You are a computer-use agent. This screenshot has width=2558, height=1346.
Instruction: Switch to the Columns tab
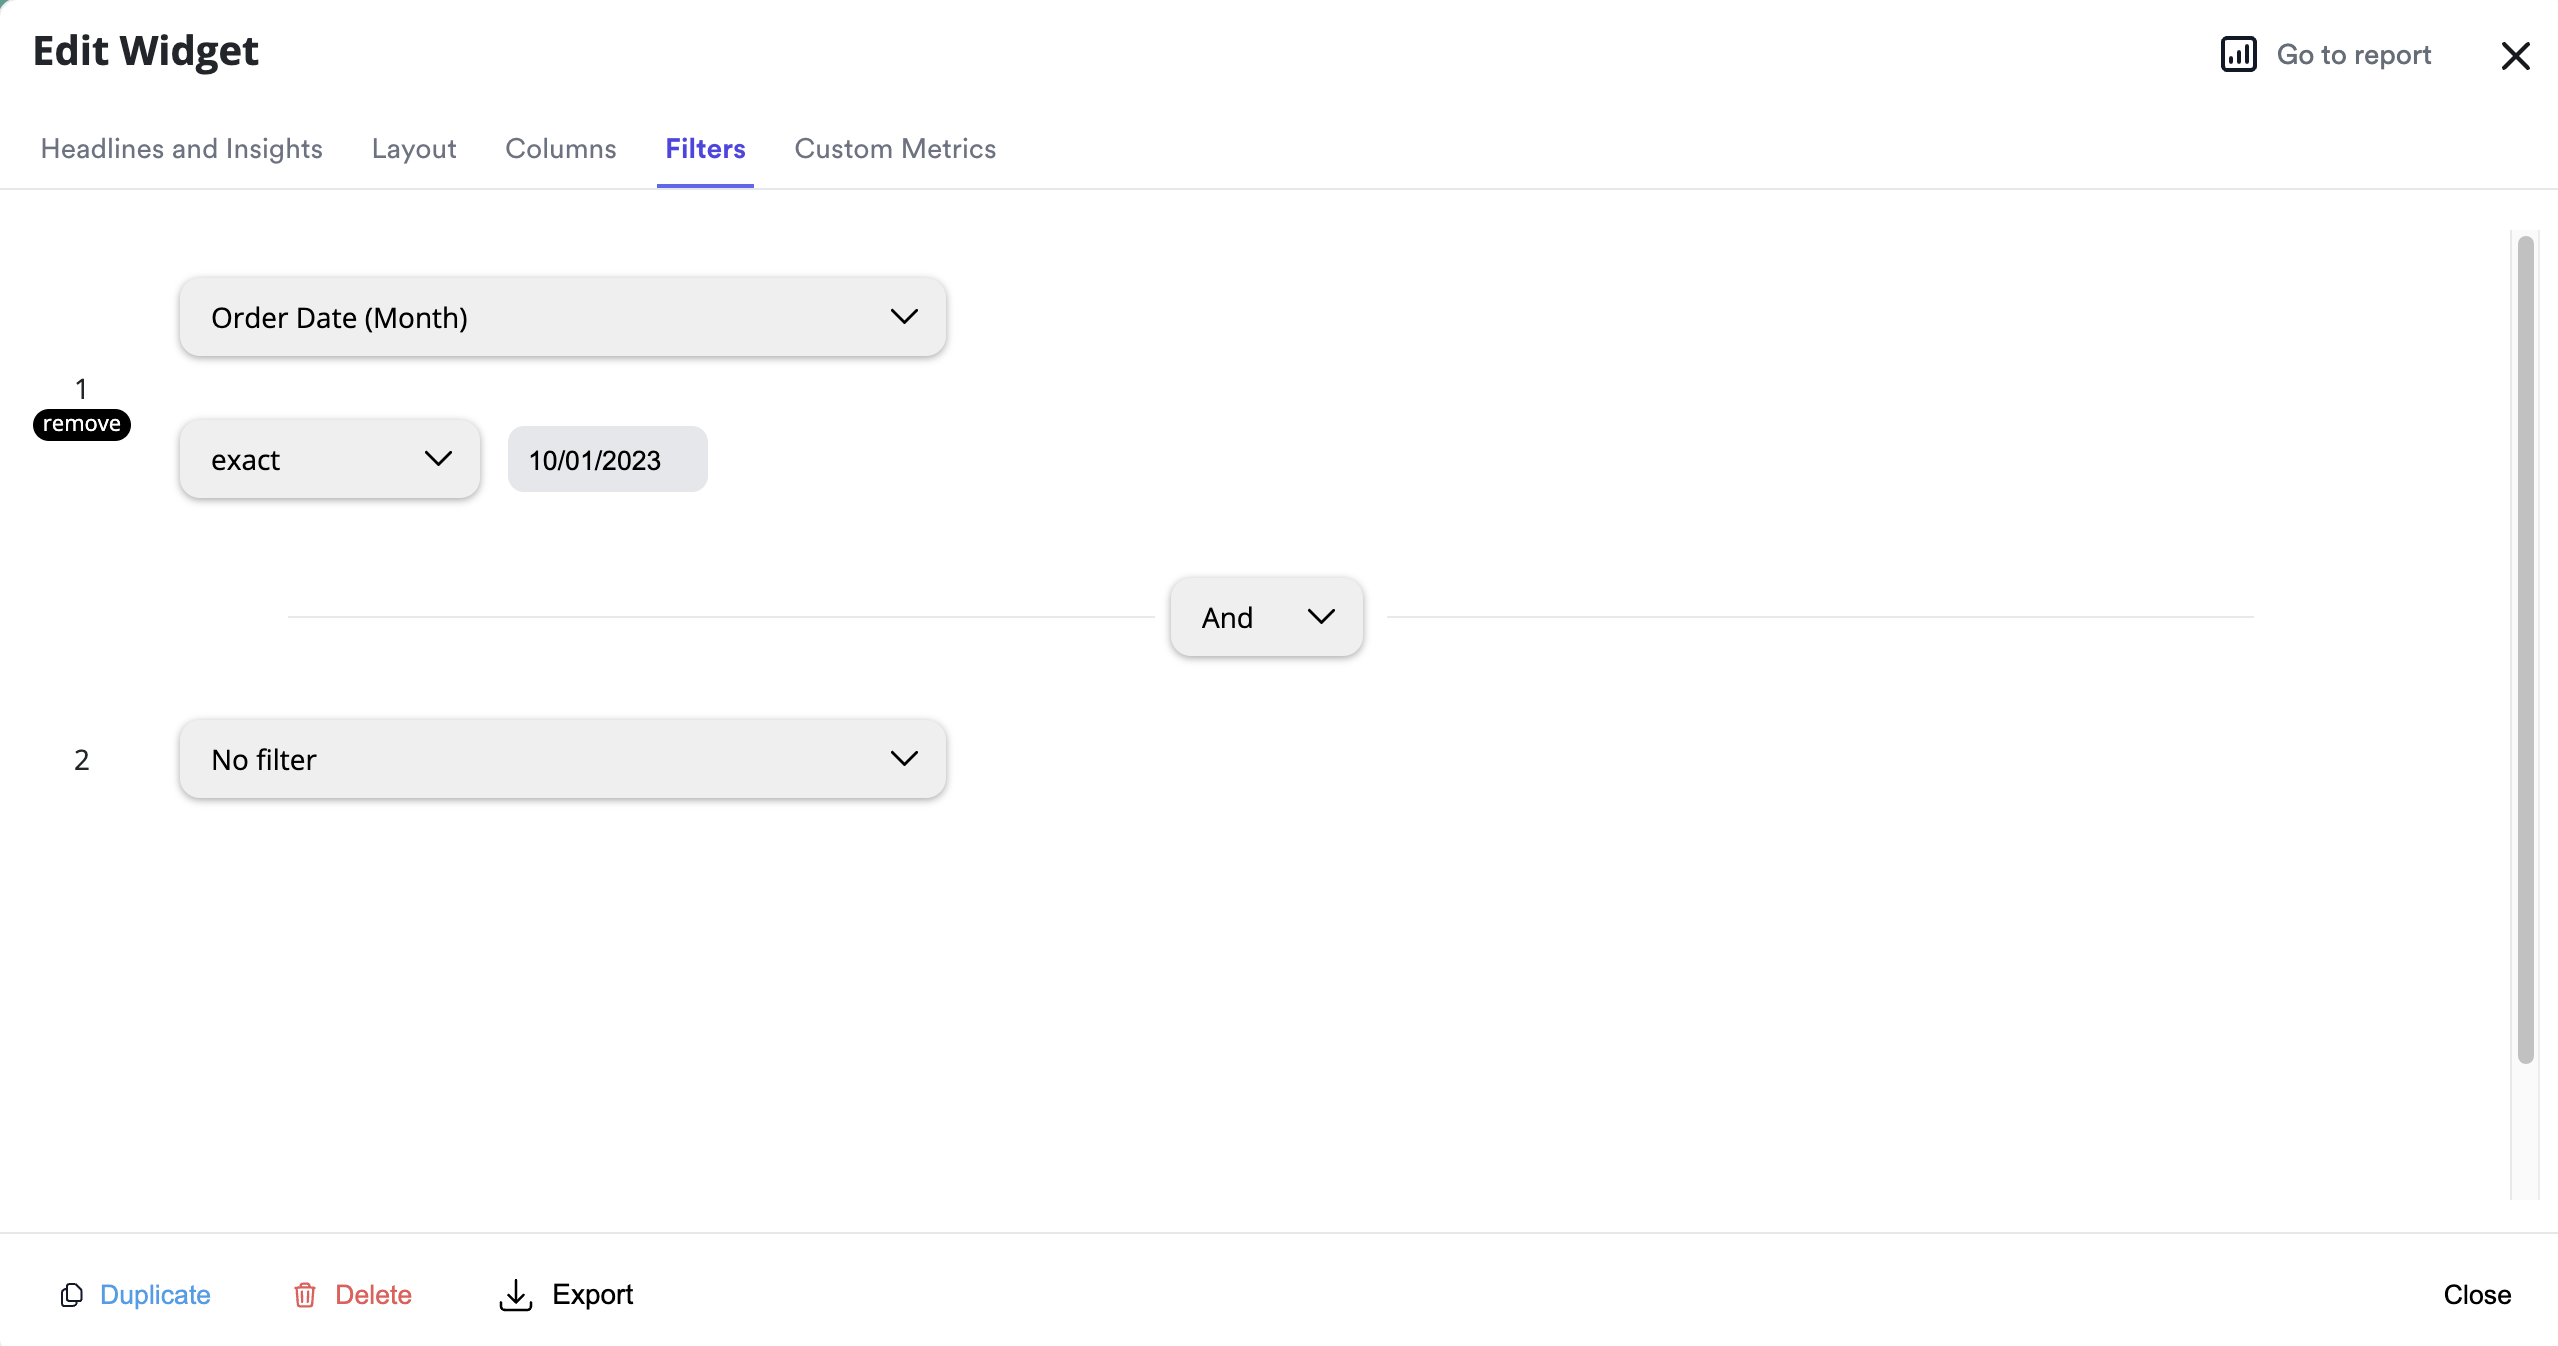tap(560, 149)
